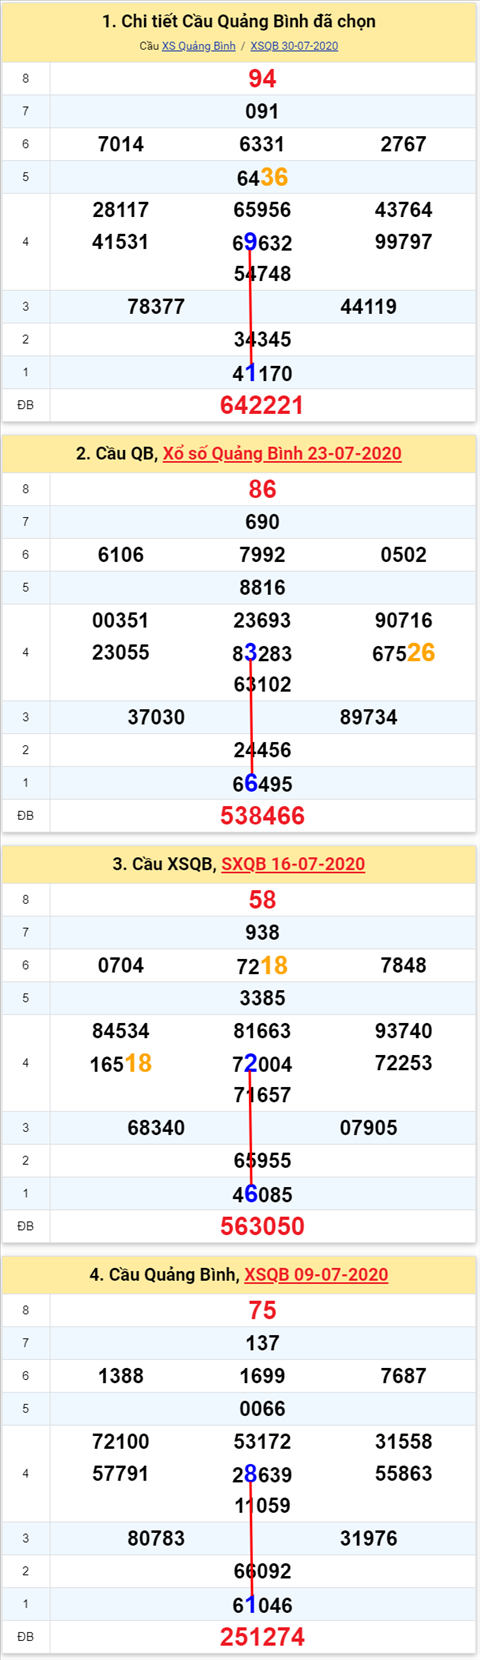
Task: Click the prize number 091
Action: pyautogui.click(x=262, y=111)
